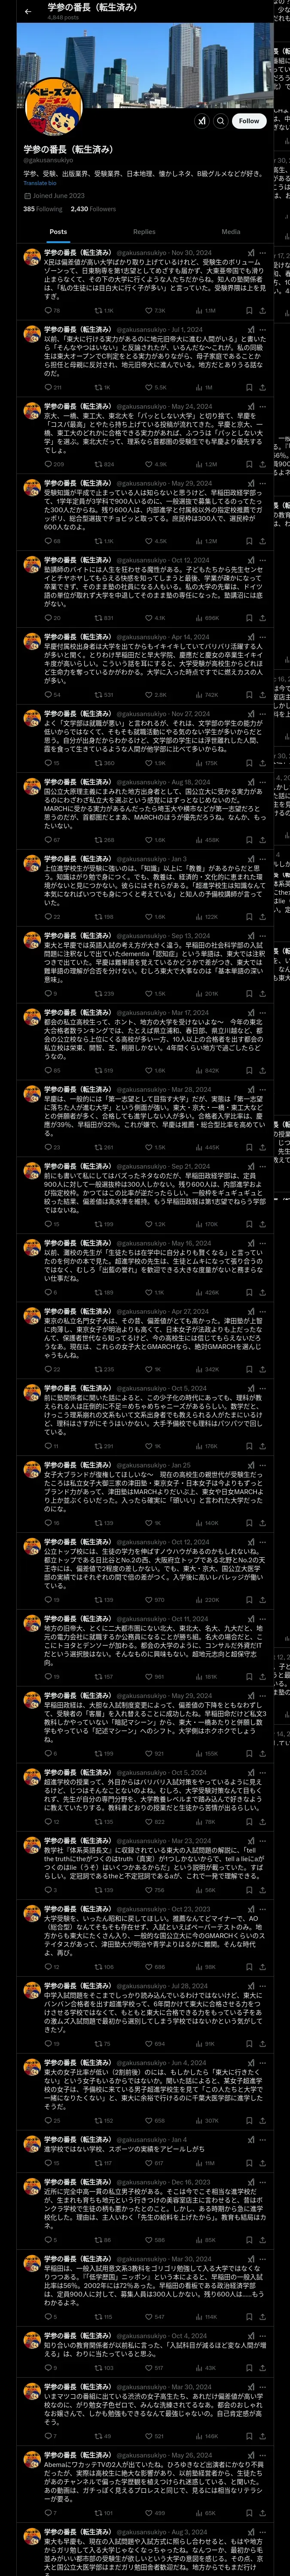290x2576 pixels.
Task: Explain the Nov 30 post with Grok icon
Action: point(250,253)
